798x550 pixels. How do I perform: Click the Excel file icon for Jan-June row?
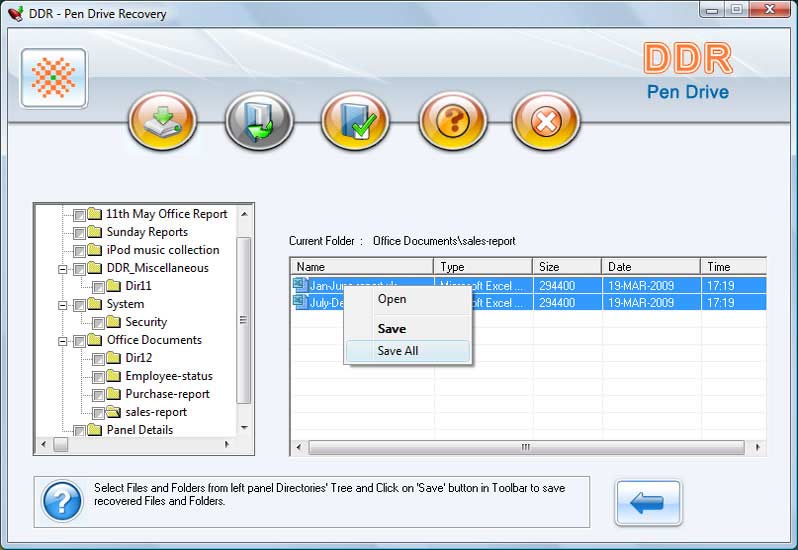(x=300, y=284)
